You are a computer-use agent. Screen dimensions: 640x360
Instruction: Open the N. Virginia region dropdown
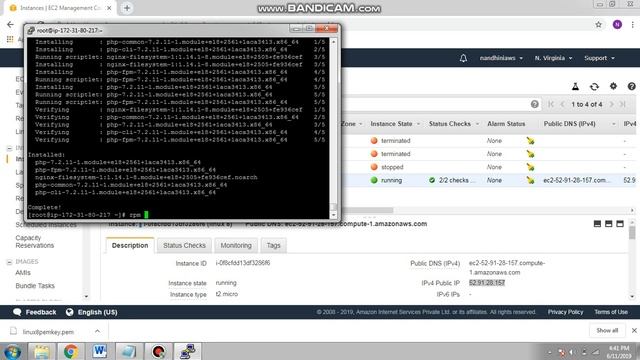coord(553,58)
